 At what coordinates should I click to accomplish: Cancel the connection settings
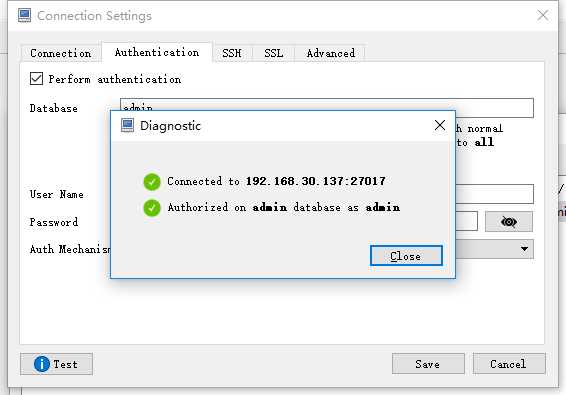pos(509,364)
